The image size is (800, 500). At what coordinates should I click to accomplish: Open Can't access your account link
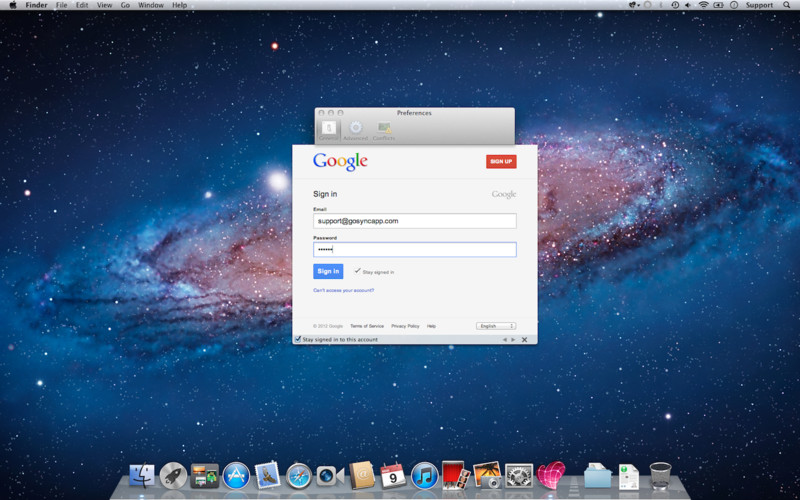click(x=343, y=290)
